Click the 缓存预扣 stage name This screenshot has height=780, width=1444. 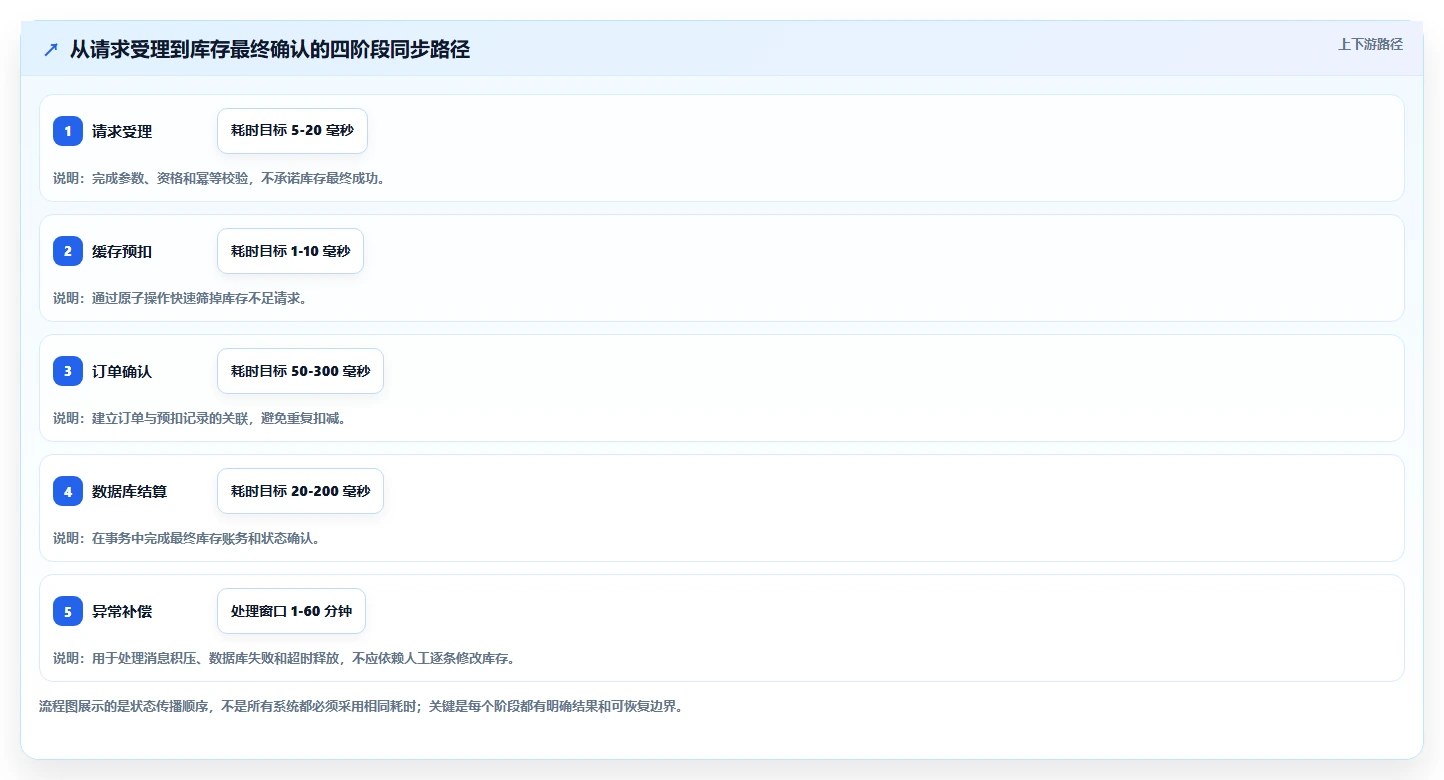pos(122,251)
